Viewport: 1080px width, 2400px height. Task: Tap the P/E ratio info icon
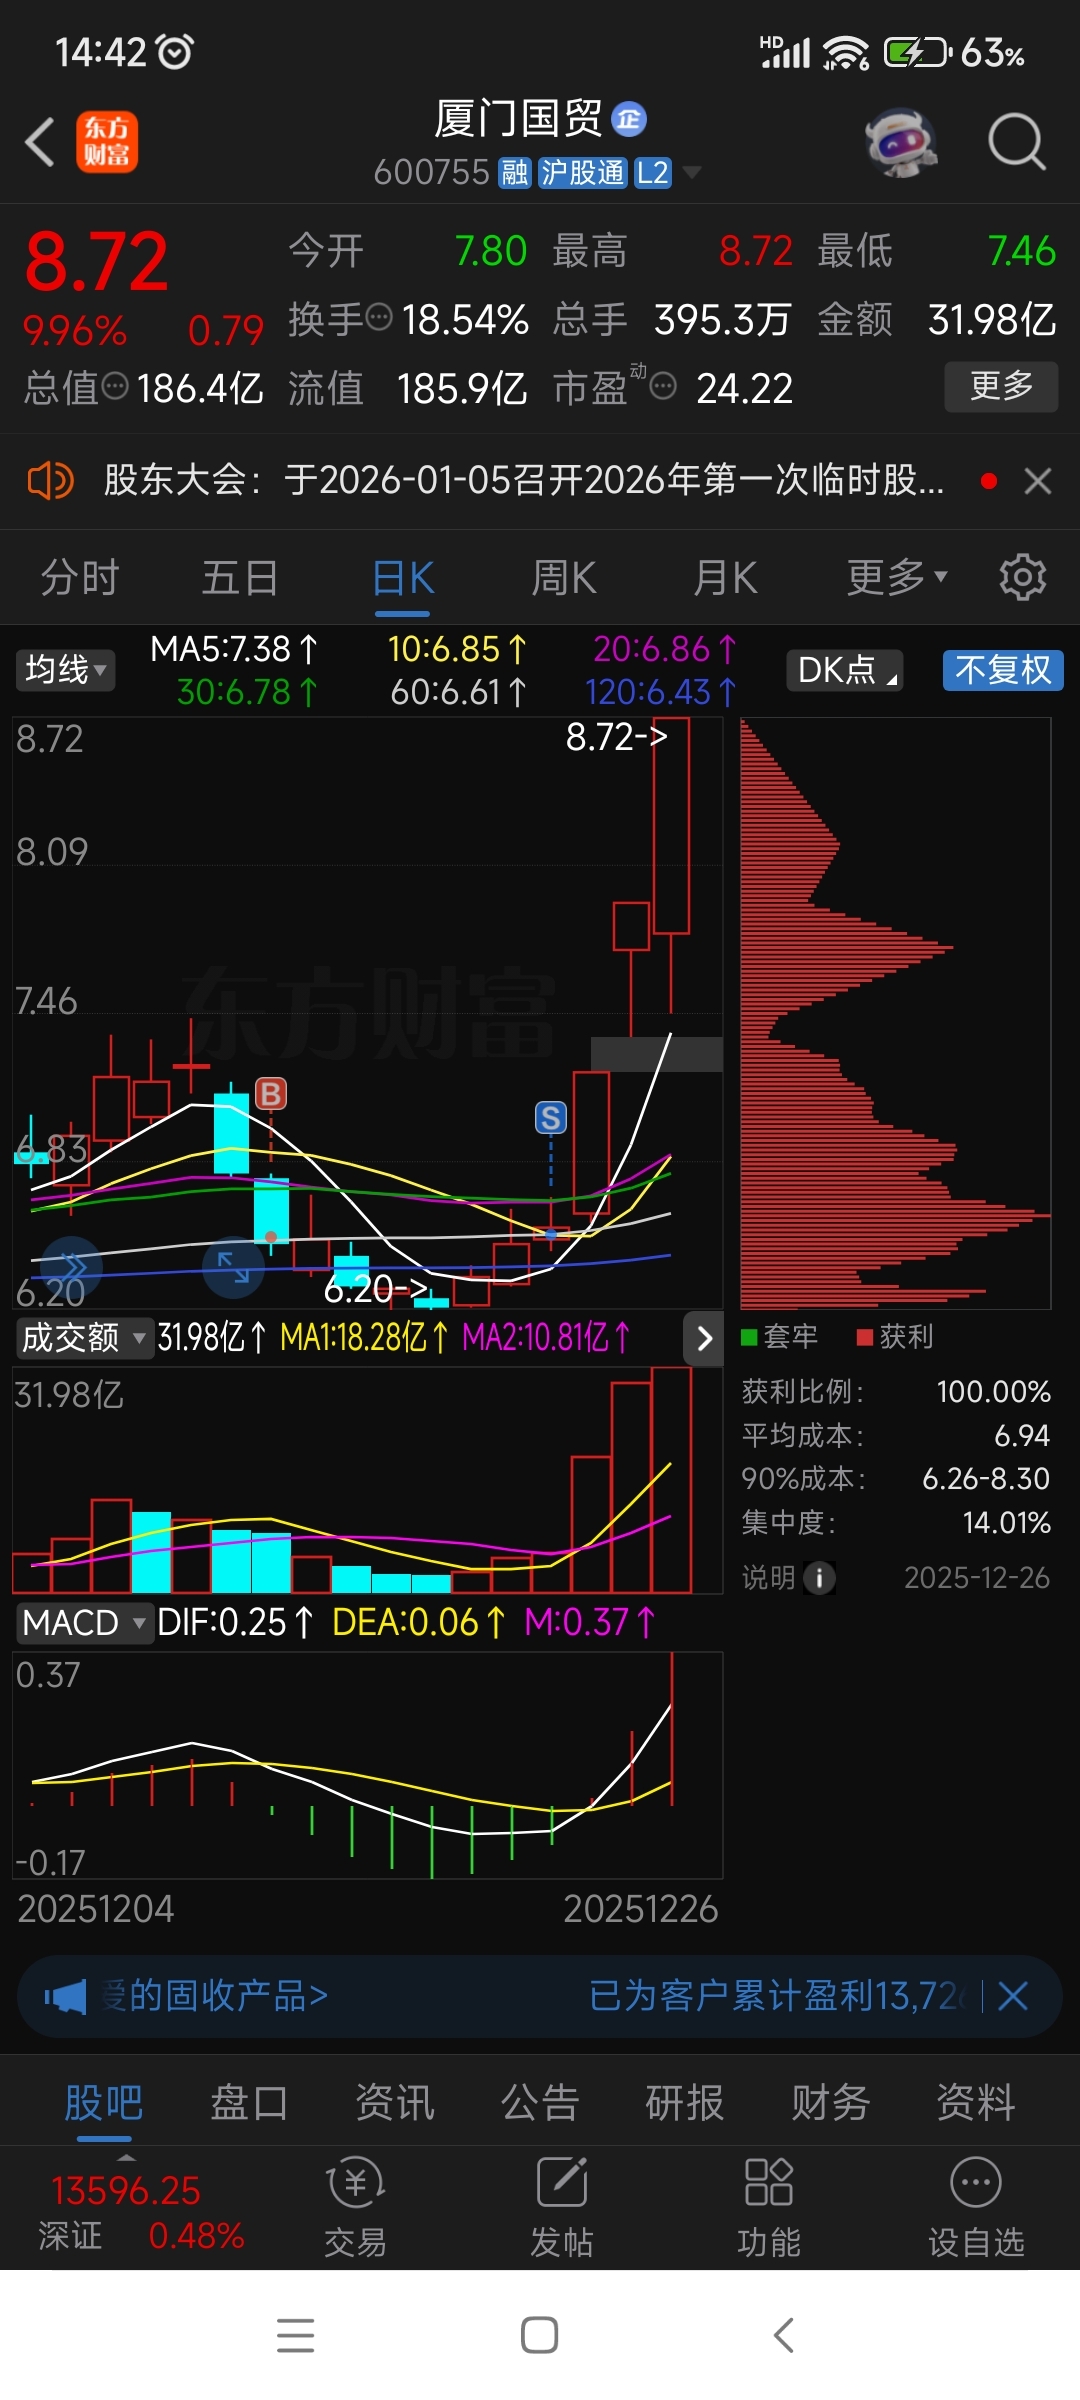[x=663, y=386]
